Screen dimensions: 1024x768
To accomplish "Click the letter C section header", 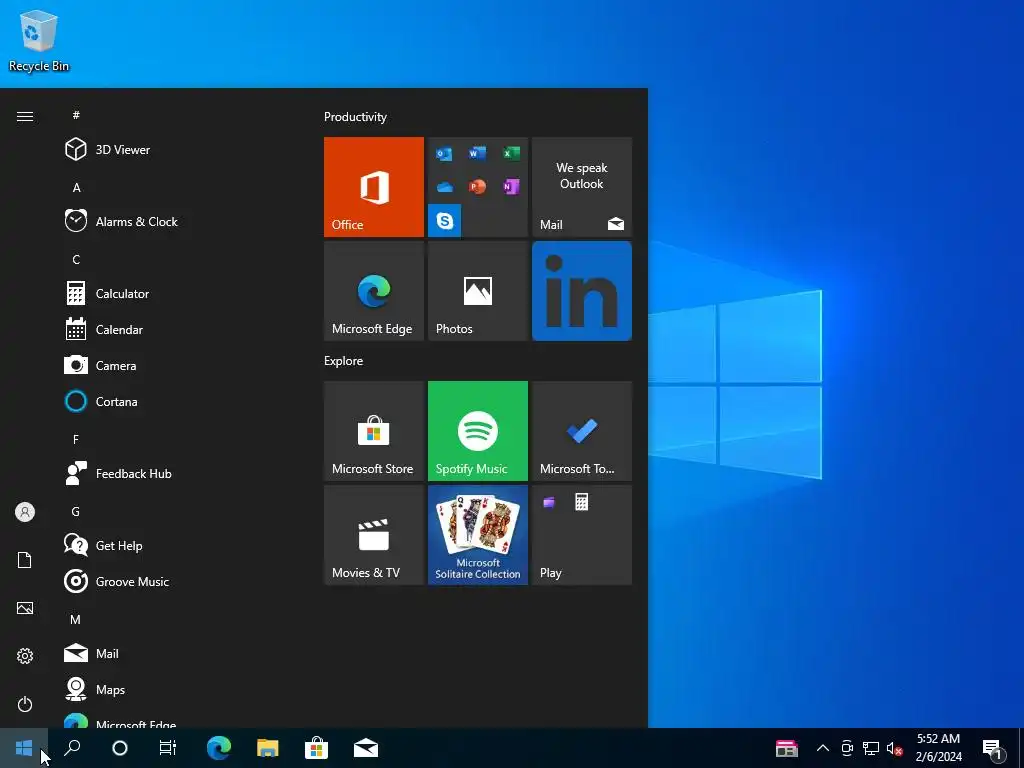I will (76, 259).
